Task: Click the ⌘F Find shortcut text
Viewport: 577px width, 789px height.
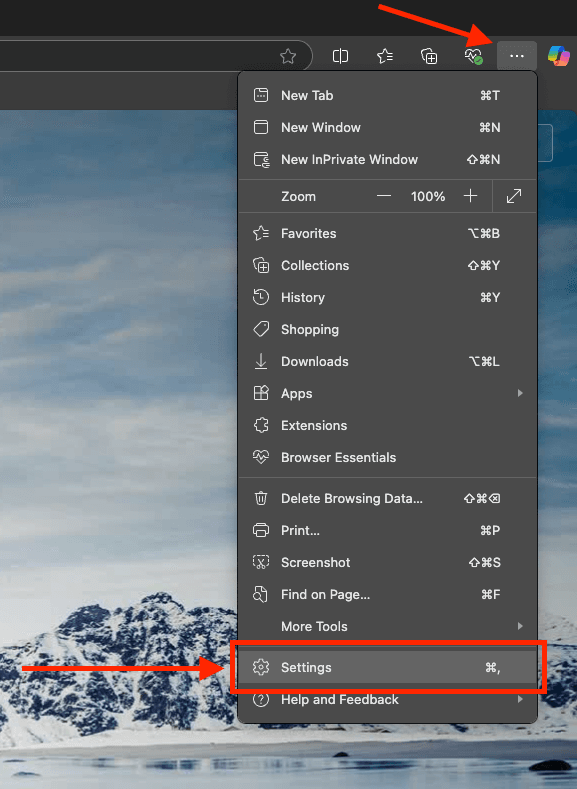Action: [x=490, y=595]
